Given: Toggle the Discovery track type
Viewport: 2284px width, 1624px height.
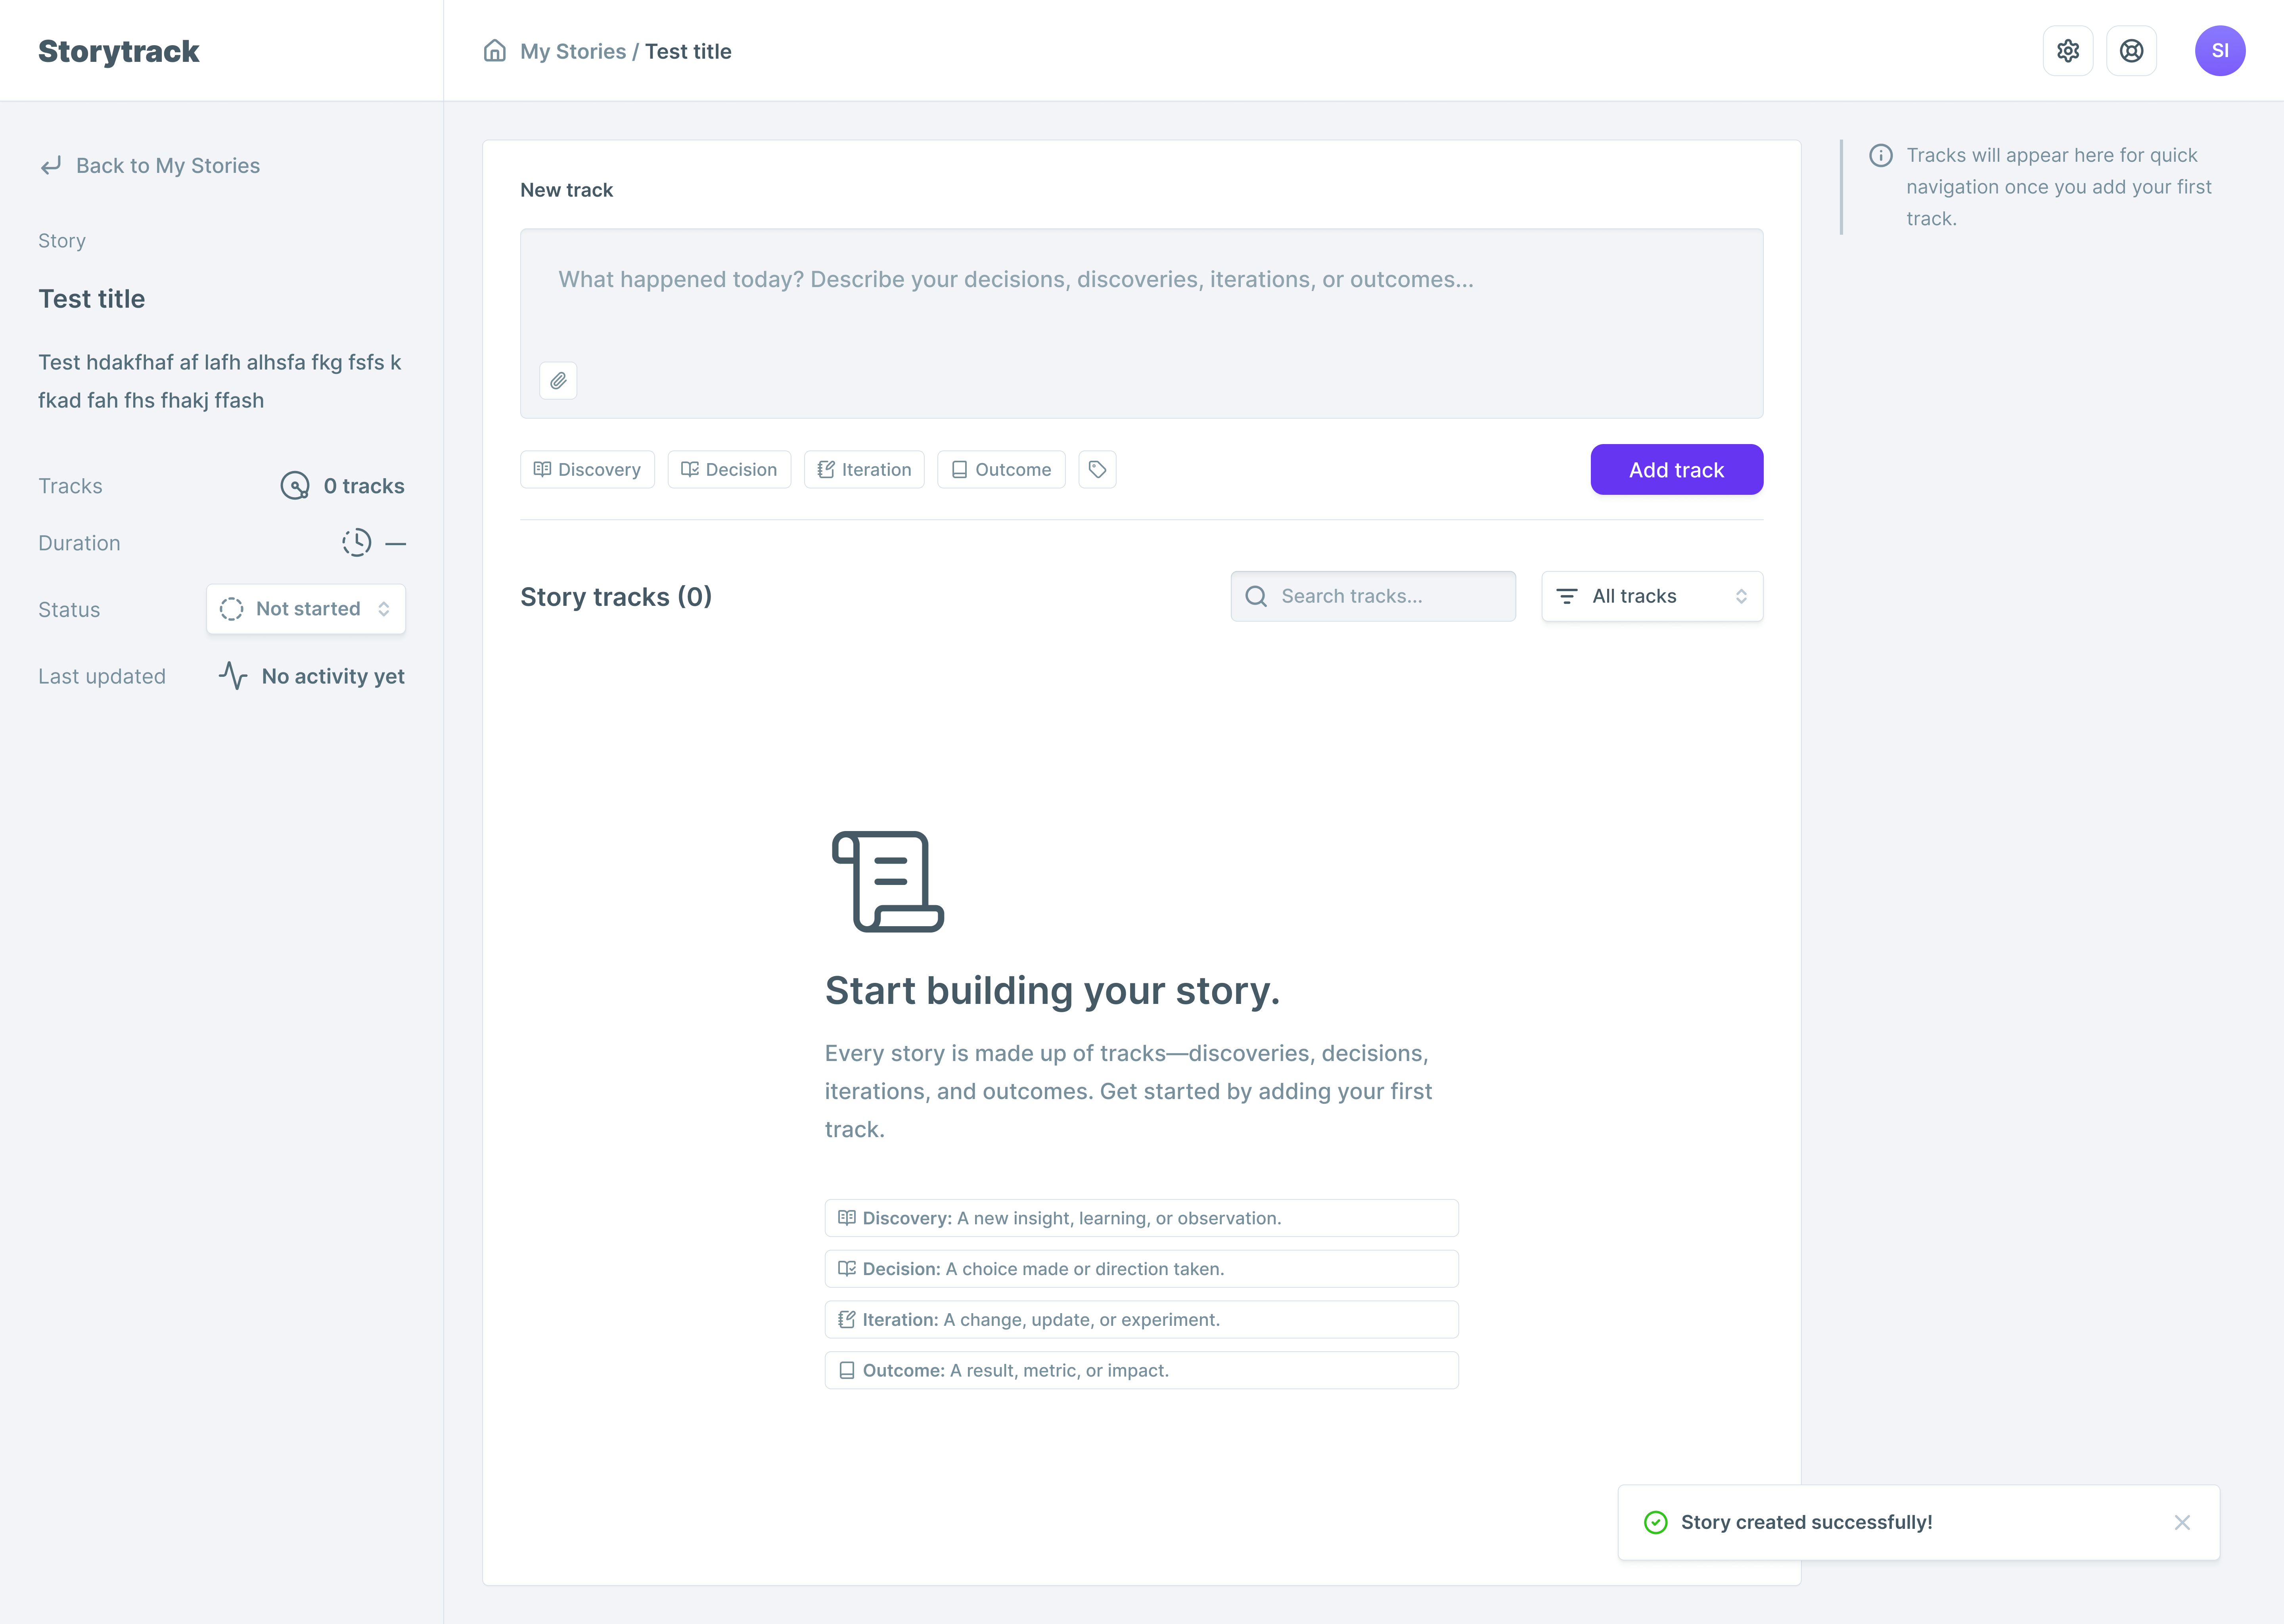Looking at the screenshot, I should click(x=587, y=469).
